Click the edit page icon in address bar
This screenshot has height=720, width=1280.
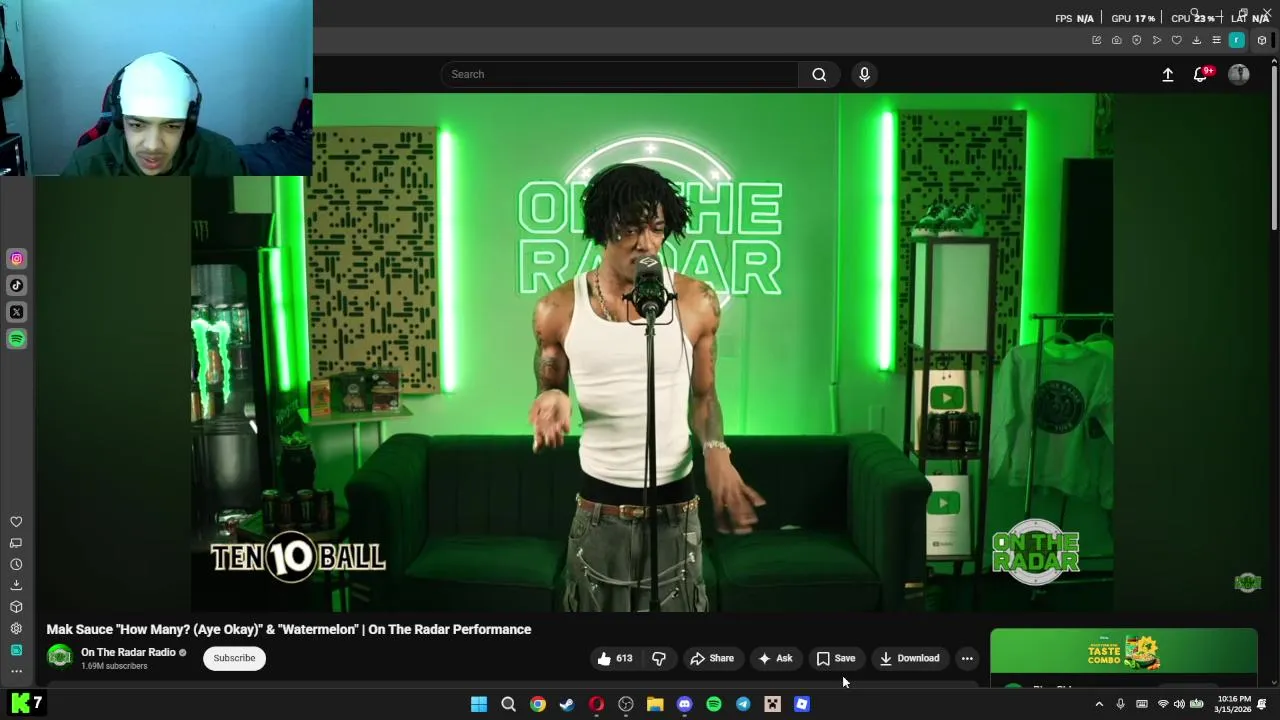1096,40
